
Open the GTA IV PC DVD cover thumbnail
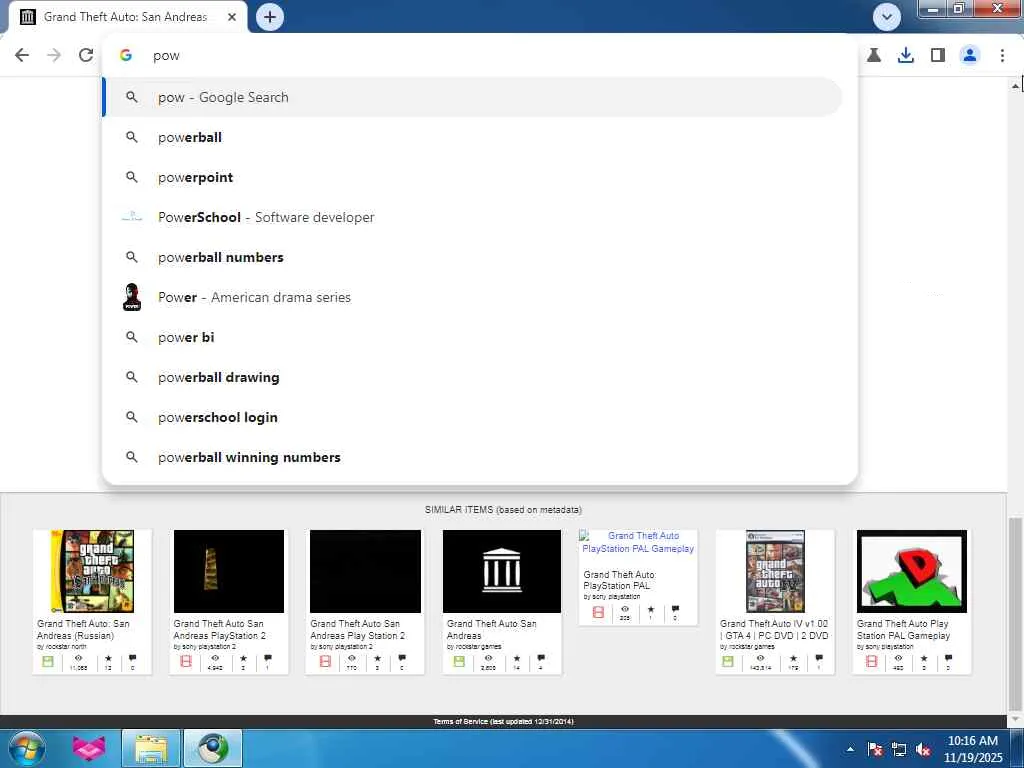coord(775,571)
